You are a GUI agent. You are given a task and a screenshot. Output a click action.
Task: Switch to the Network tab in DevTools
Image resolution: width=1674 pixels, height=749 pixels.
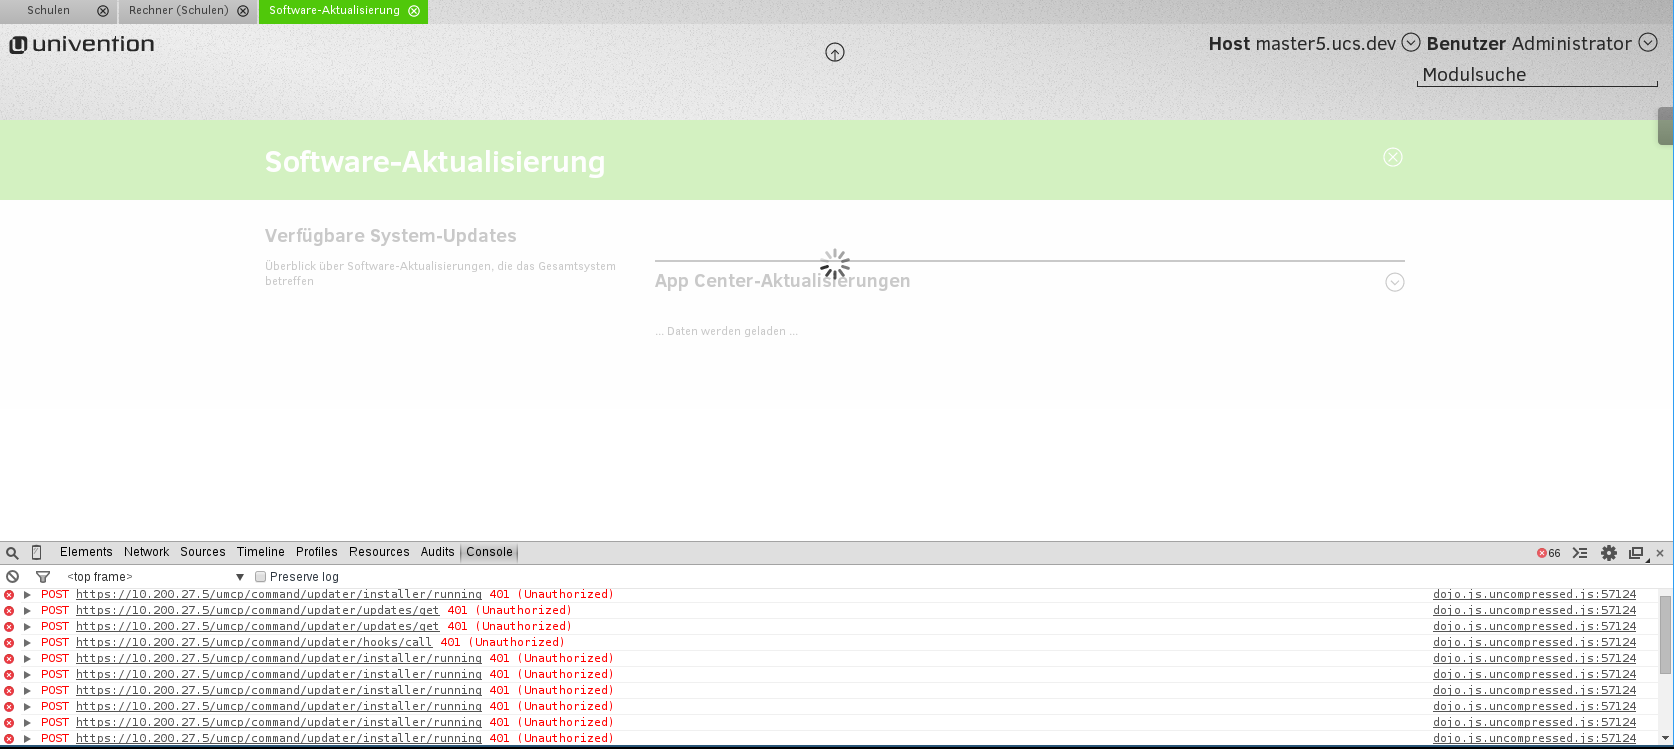[x=146, y=552]
